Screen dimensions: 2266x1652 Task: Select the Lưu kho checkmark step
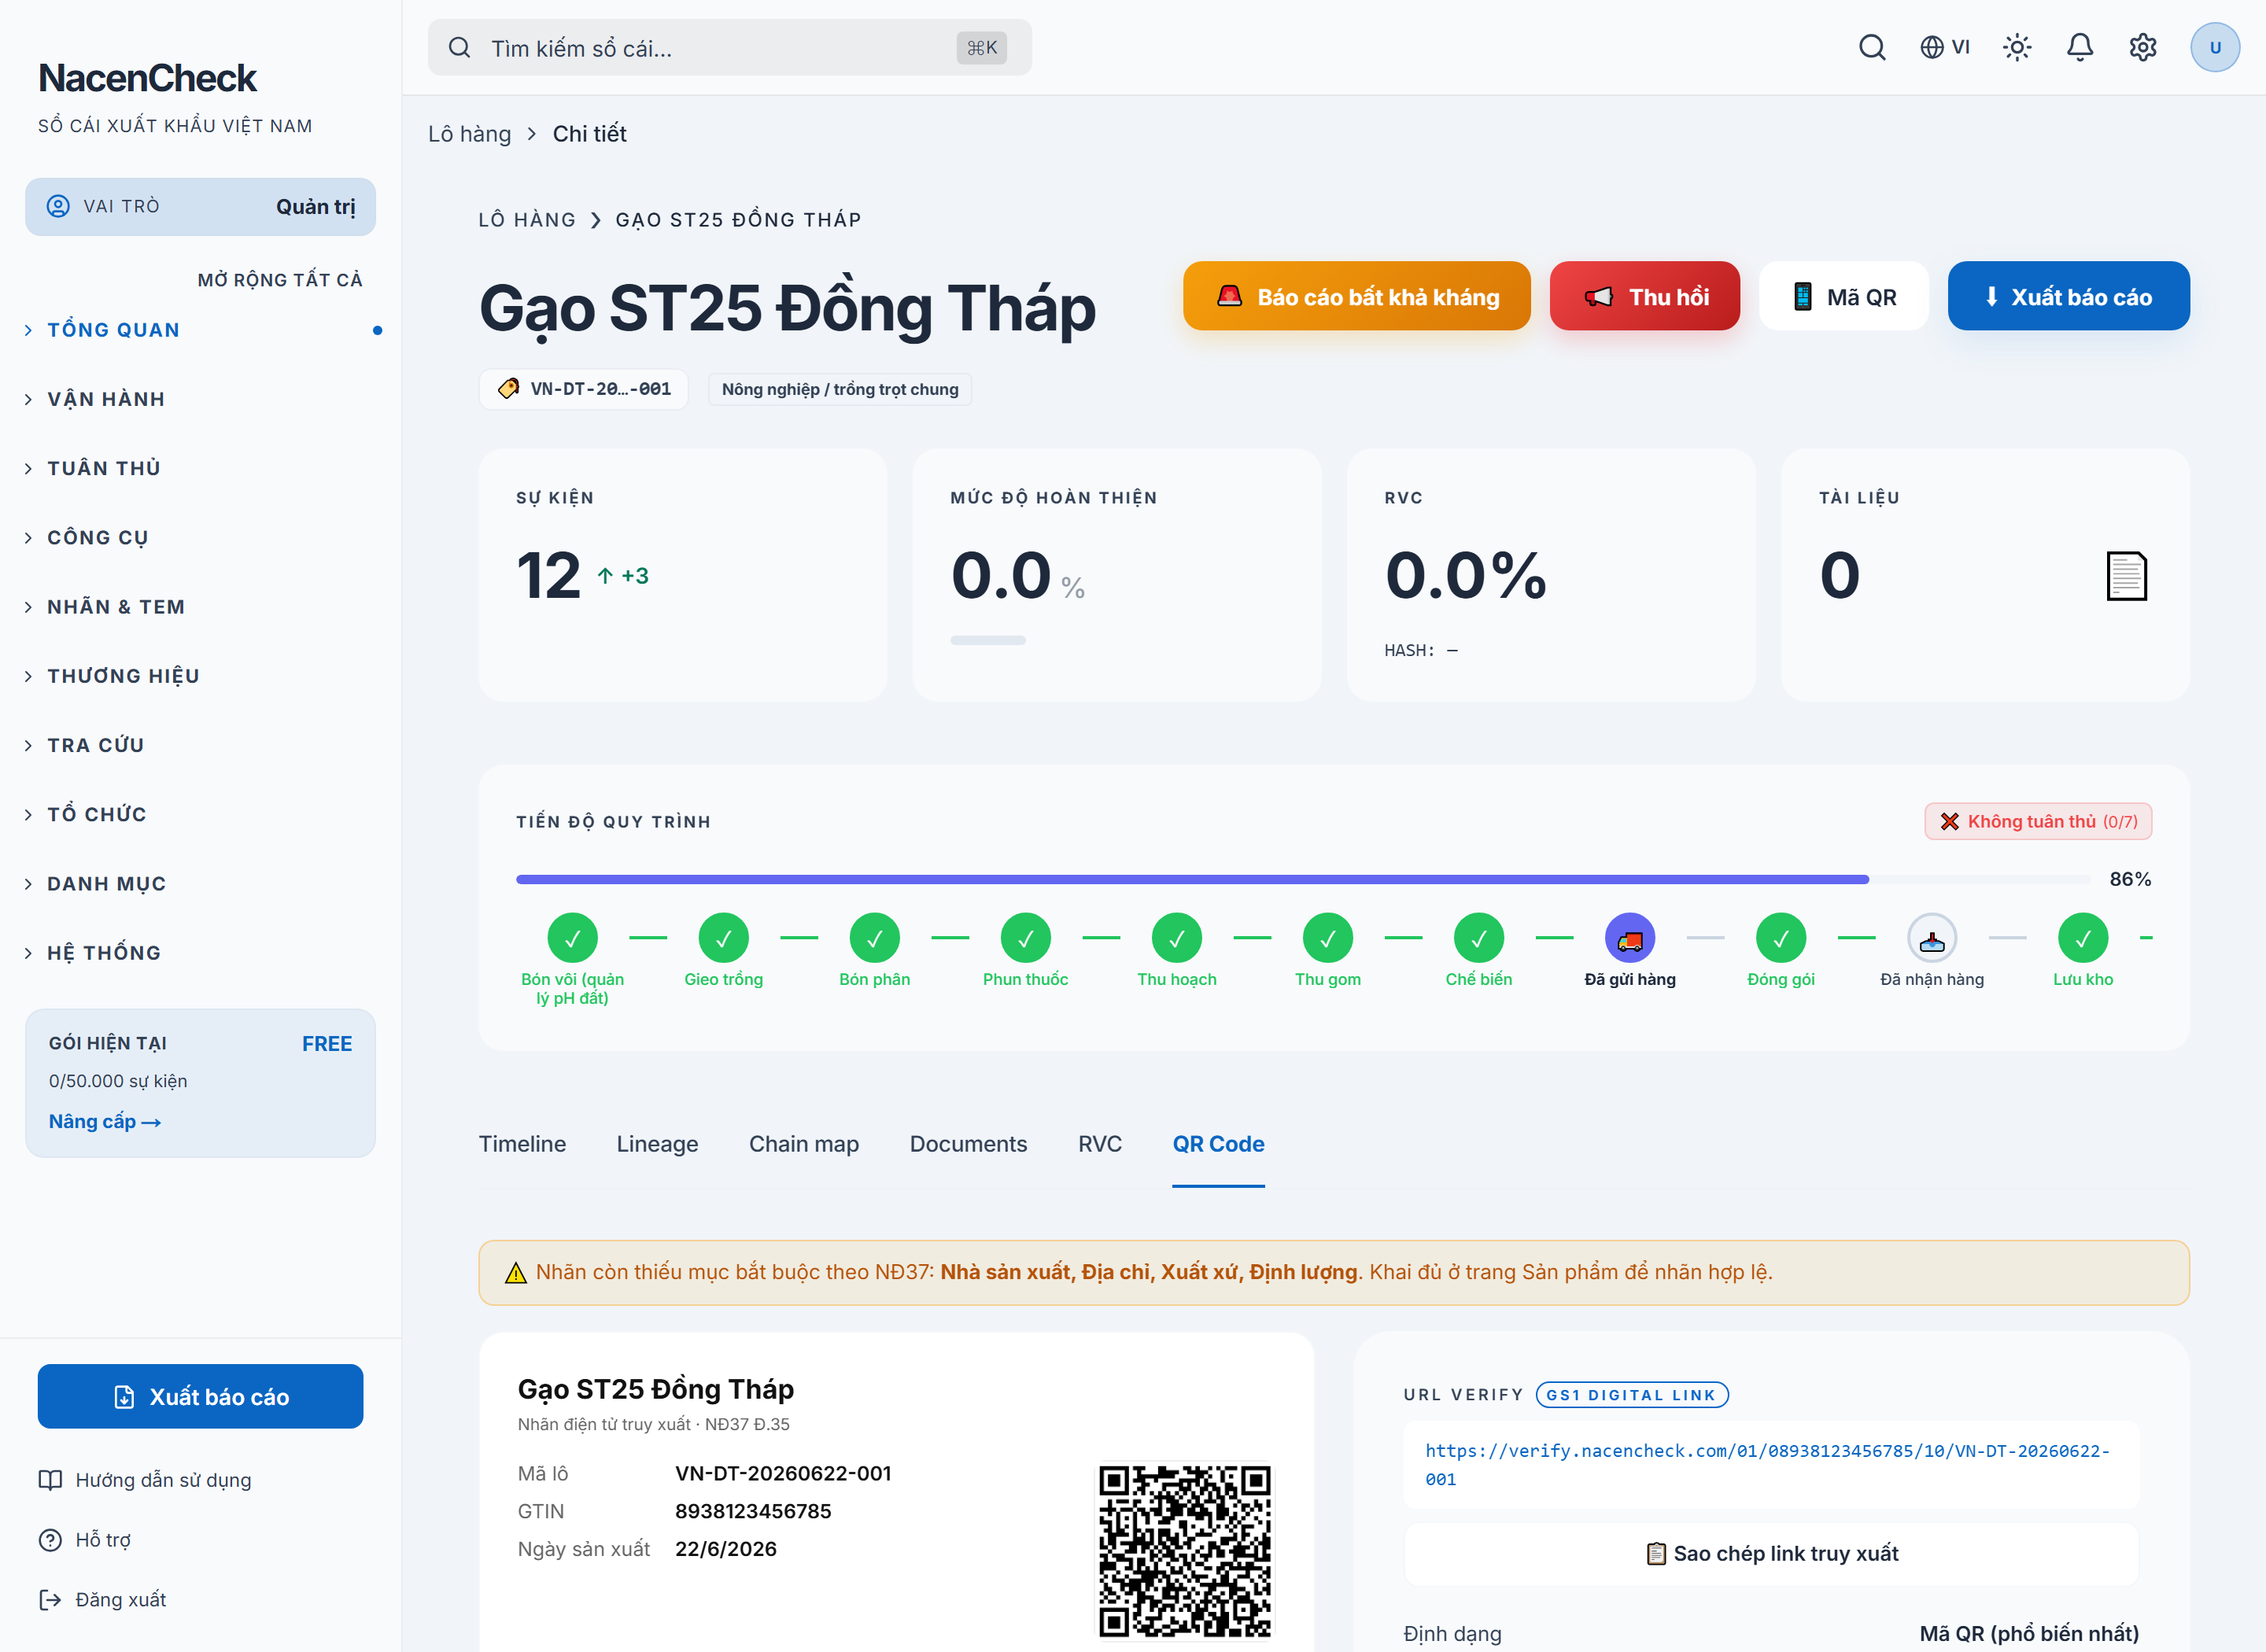coord(2083,938)
